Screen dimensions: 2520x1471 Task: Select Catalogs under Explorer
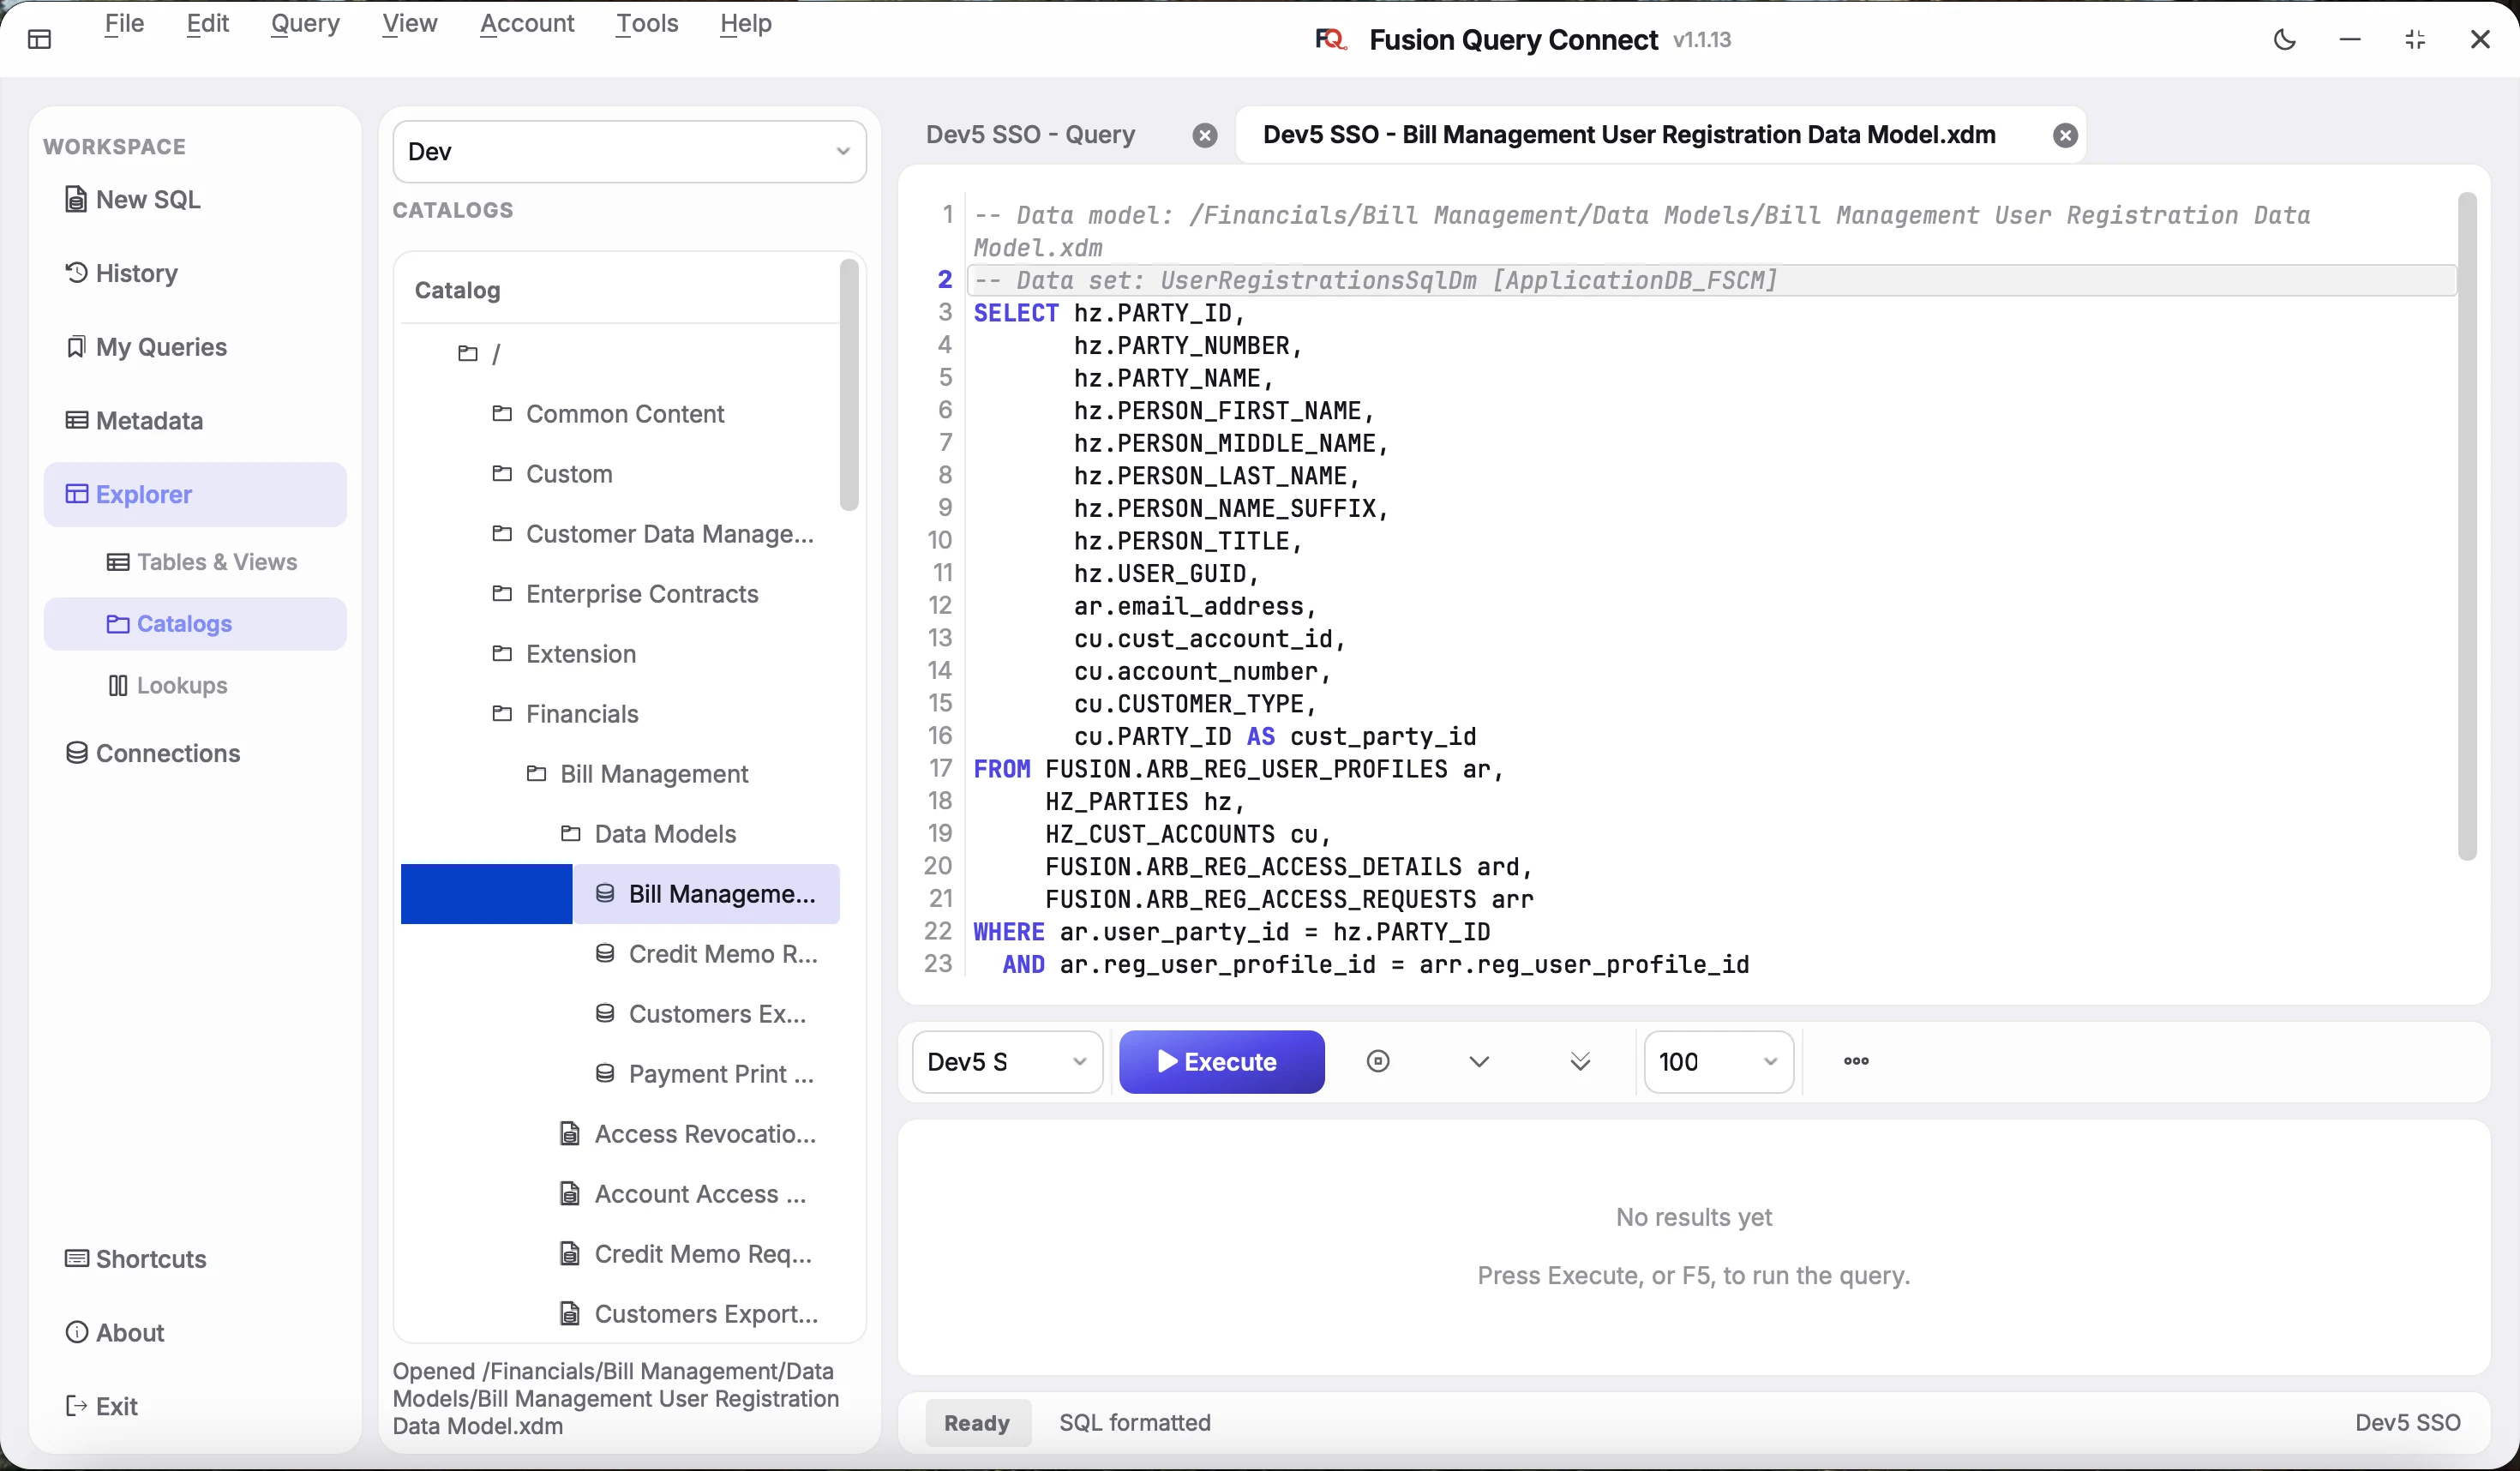[195, 624]
